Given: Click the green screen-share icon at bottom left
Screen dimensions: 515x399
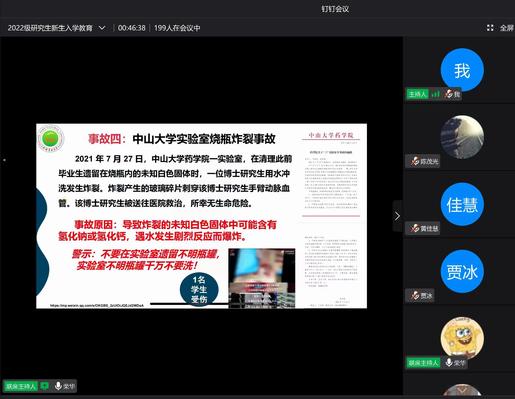Looking at the screenshot, I should 44,386.
